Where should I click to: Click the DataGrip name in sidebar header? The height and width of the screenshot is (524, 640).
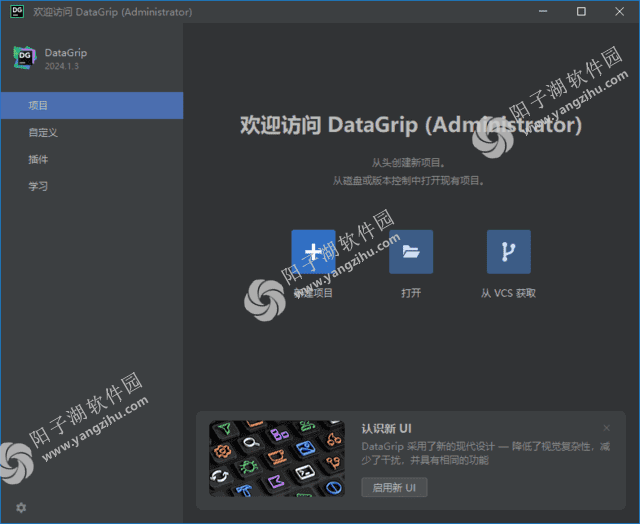[66, 53]
